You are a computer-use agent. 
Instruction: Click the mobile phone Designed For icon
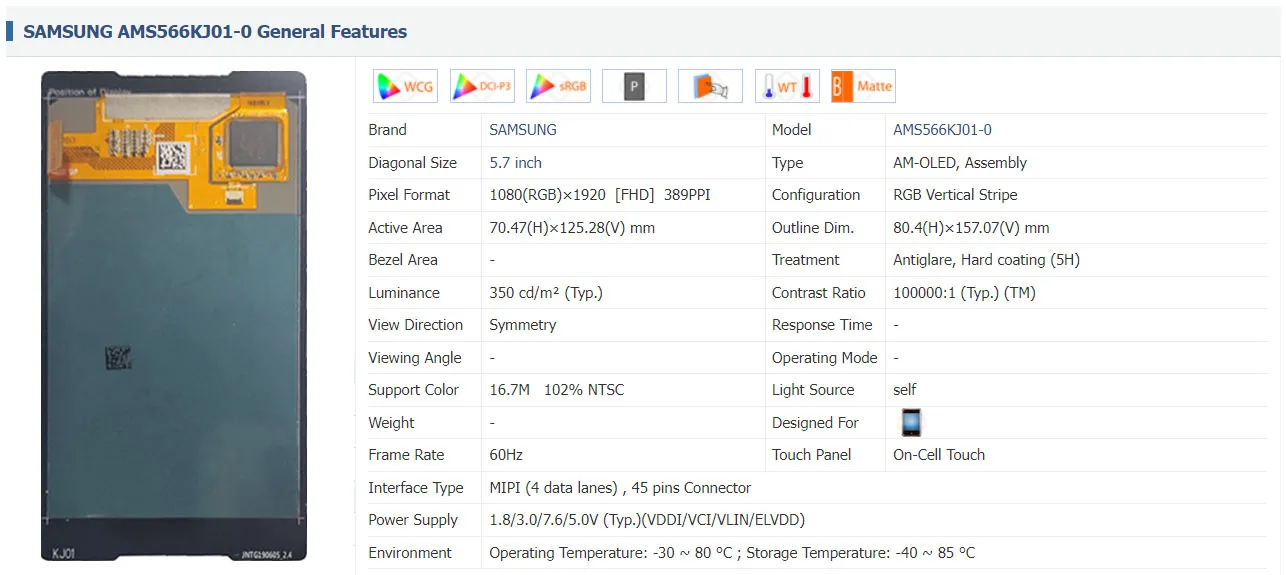911,422
